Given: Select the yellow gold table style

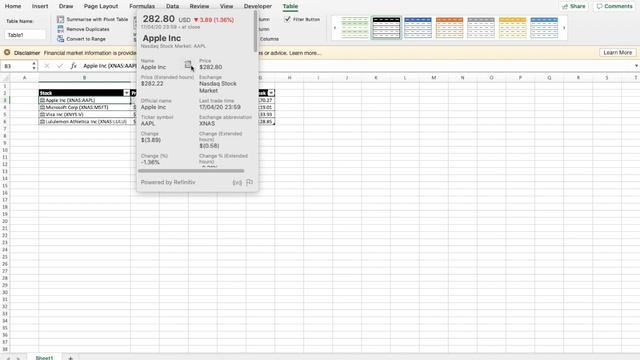Looking at the screenshot, I should point(512,28).
